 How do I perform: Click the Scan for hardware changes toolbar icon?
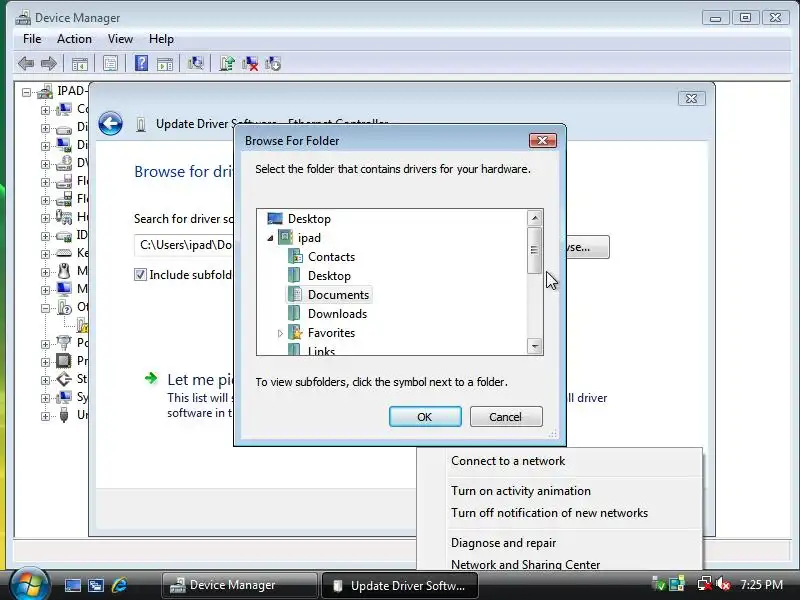pyautogui.click(x=195, y=63)
